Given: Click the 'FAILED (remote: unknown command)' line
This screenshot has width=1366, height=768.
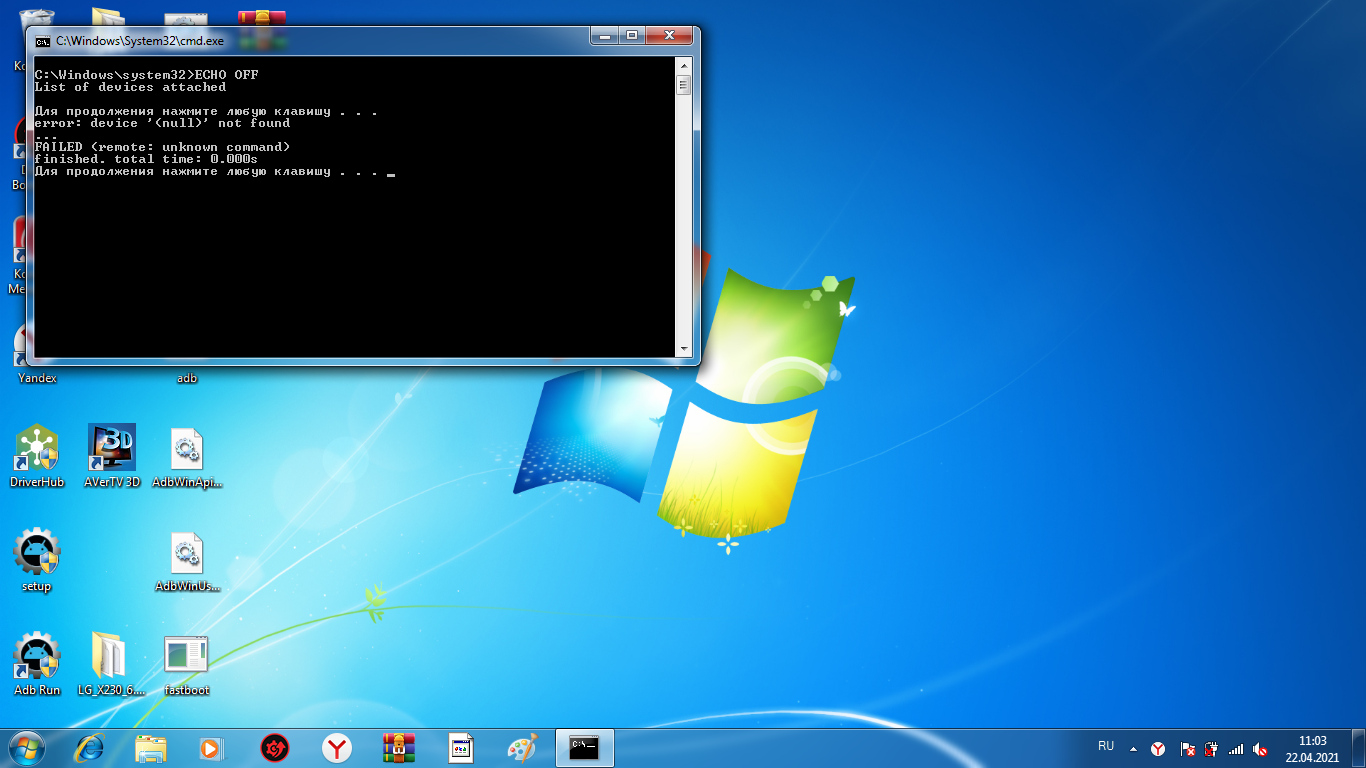Looking at the screenshot, I should click(x=162, y=147).
